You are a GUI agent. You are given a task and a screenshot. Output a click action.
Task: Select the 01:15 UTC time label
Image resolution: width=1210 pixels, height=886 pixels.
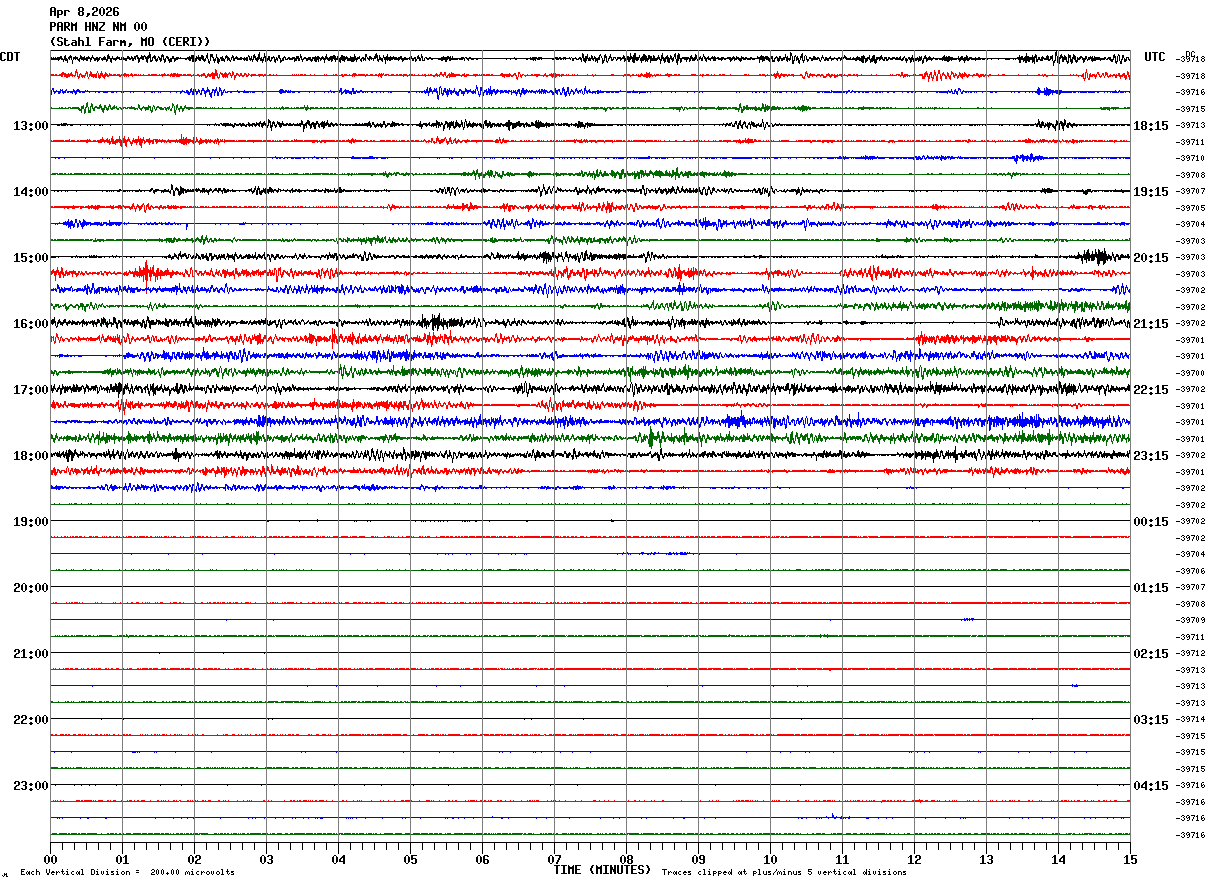coord(1151,588)
